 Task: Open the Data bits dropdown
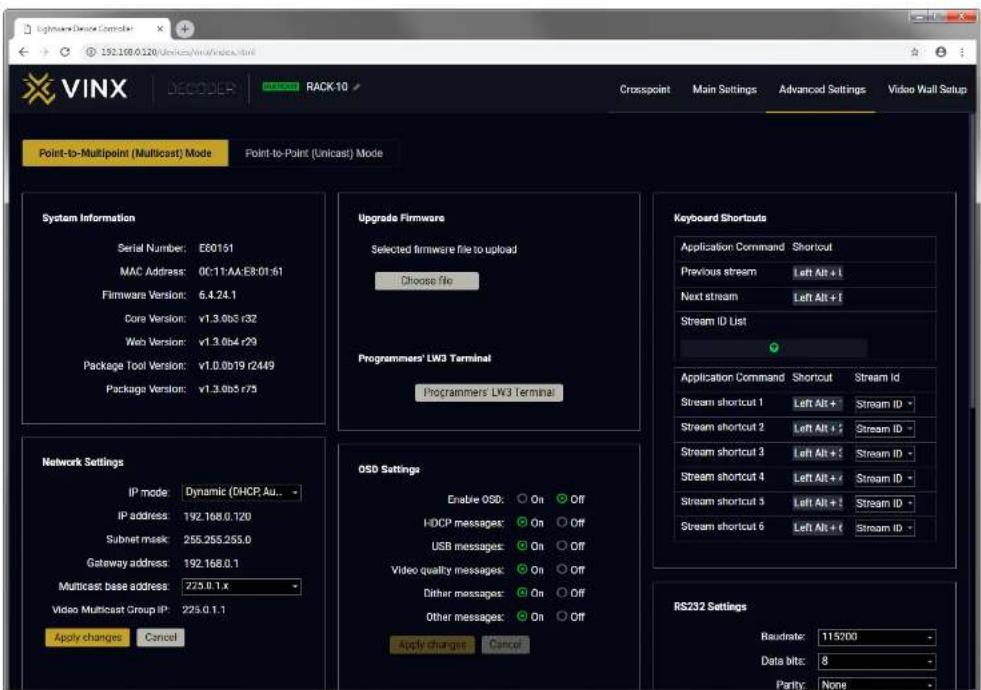(877, 661)
